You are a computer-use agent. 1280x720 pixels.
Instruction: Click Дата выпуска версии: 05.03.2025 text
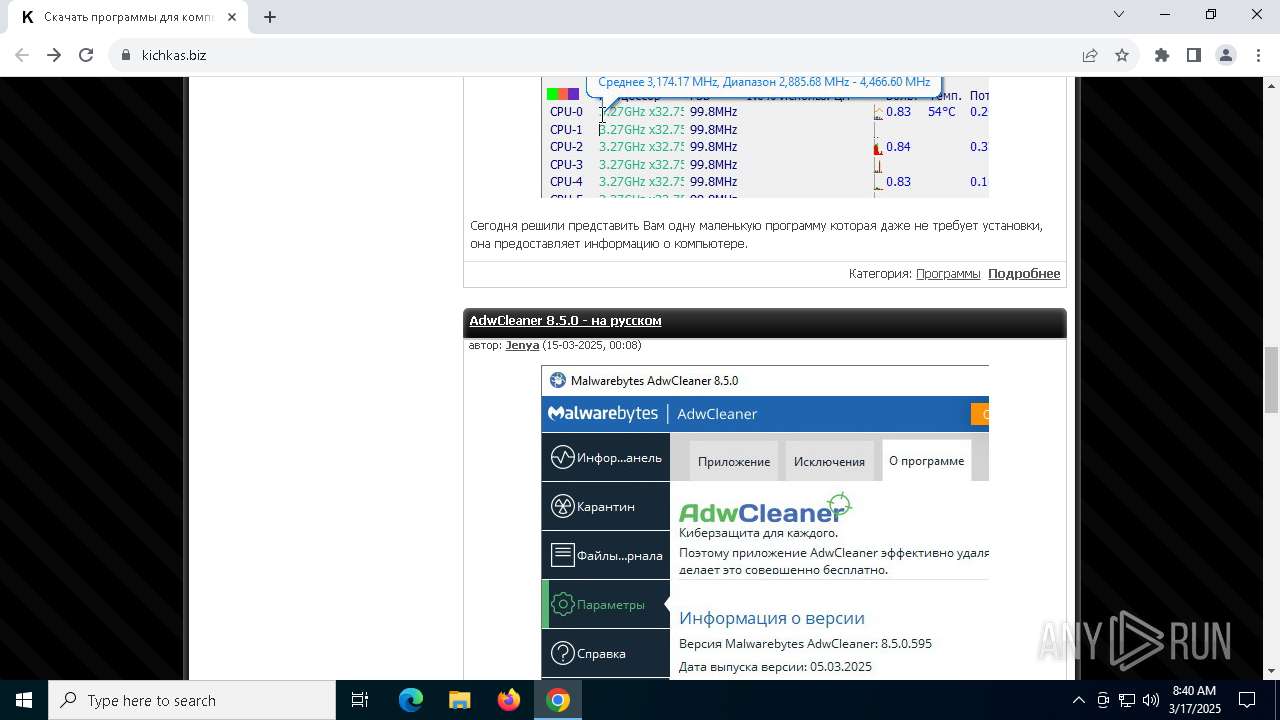click(775, 666)
